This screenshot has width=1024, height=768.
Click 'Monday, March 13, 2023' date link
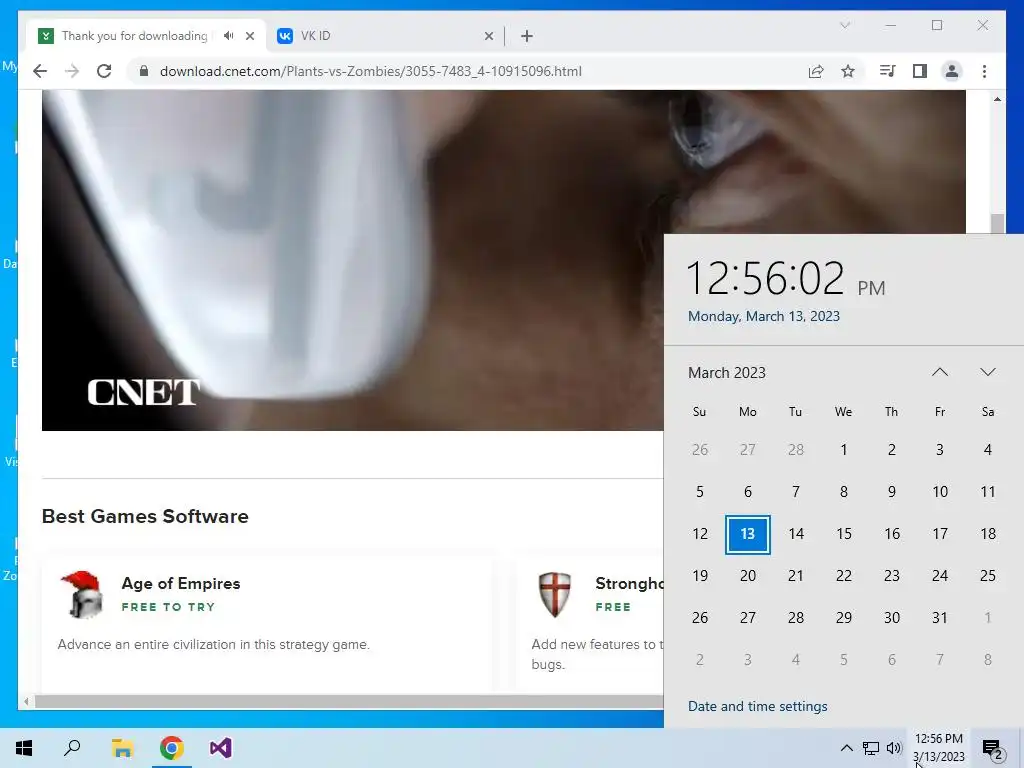763,316
